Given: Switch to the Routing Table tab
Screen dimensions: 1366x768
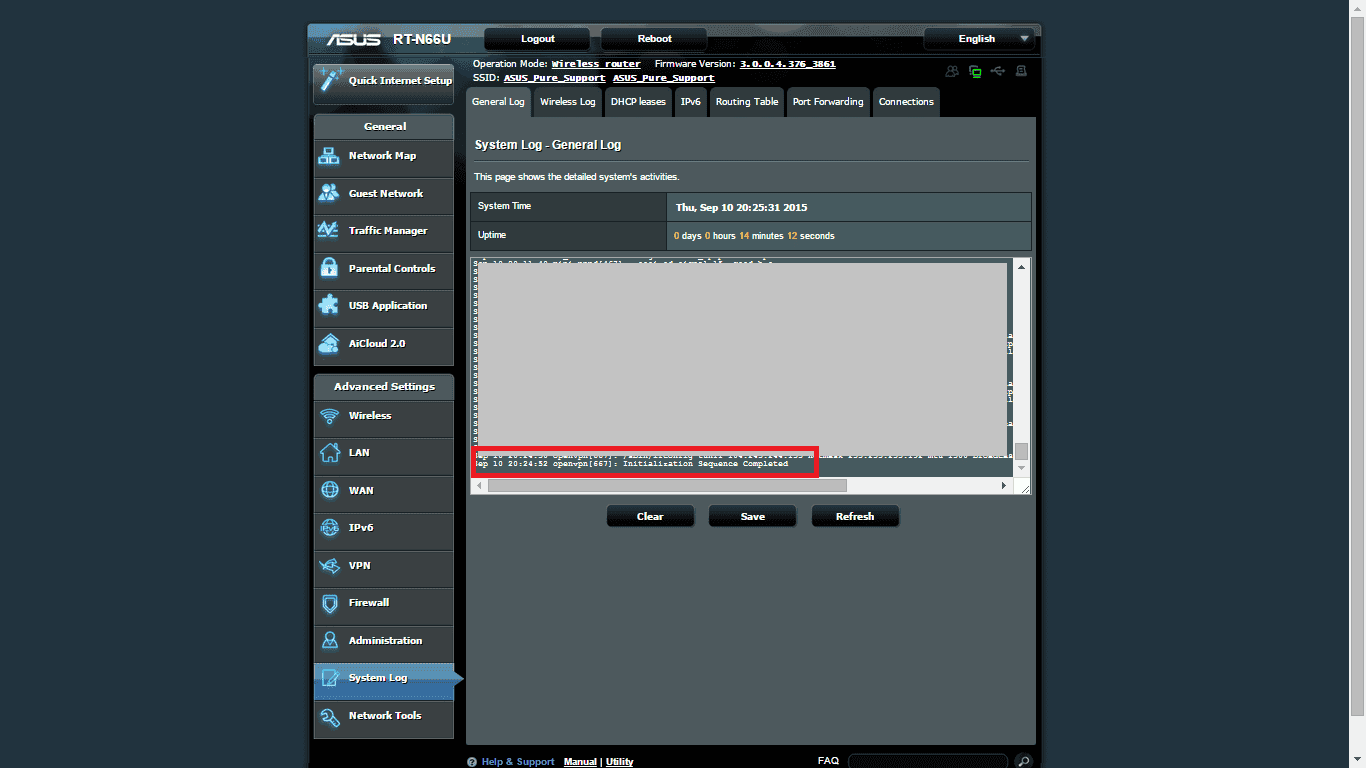Looking at the screenshot, I should 747,102.
